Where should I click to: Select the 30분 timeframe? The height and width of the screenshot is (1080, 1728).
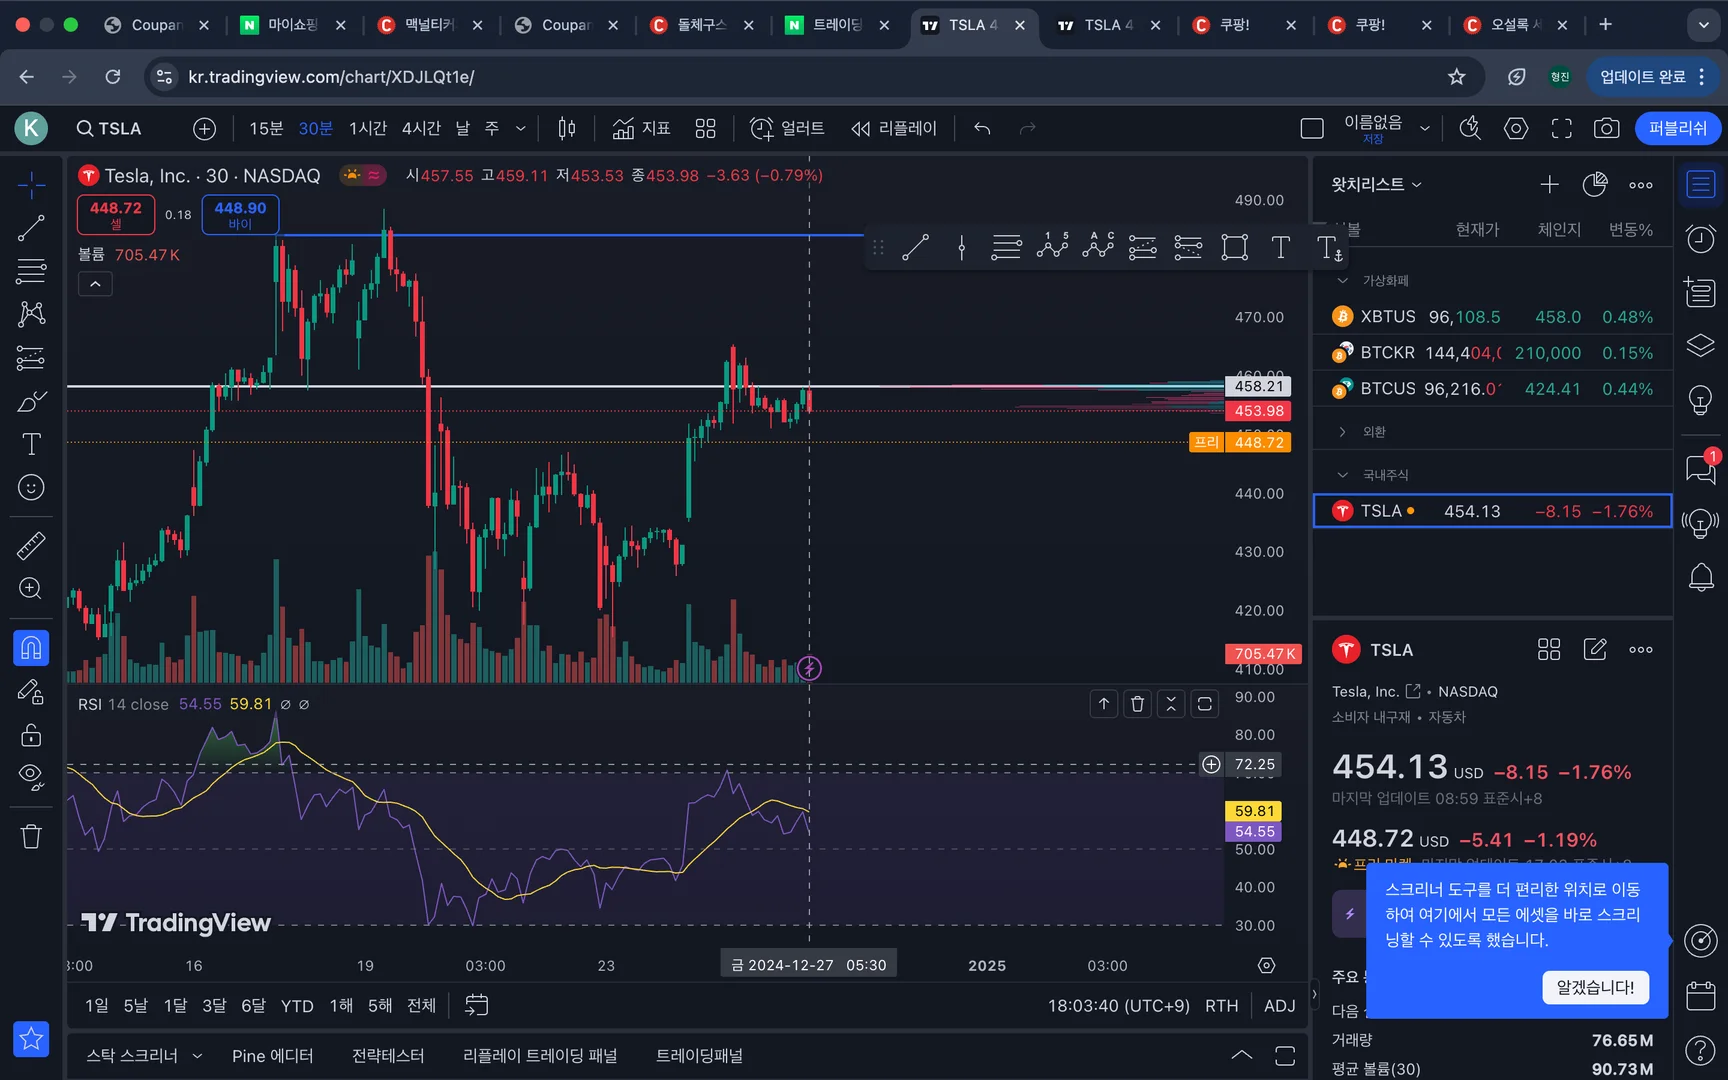[x=315, y=128]
